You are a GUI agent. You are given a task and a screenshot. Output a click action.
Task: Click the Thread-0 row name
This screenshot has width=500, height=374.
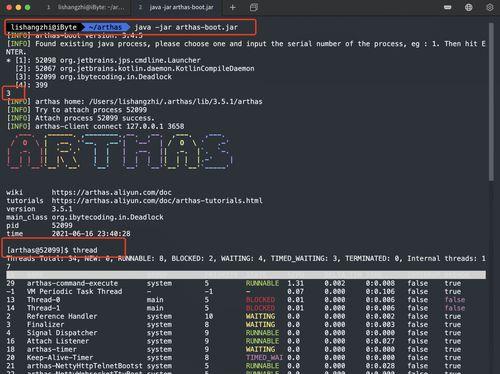43,300
